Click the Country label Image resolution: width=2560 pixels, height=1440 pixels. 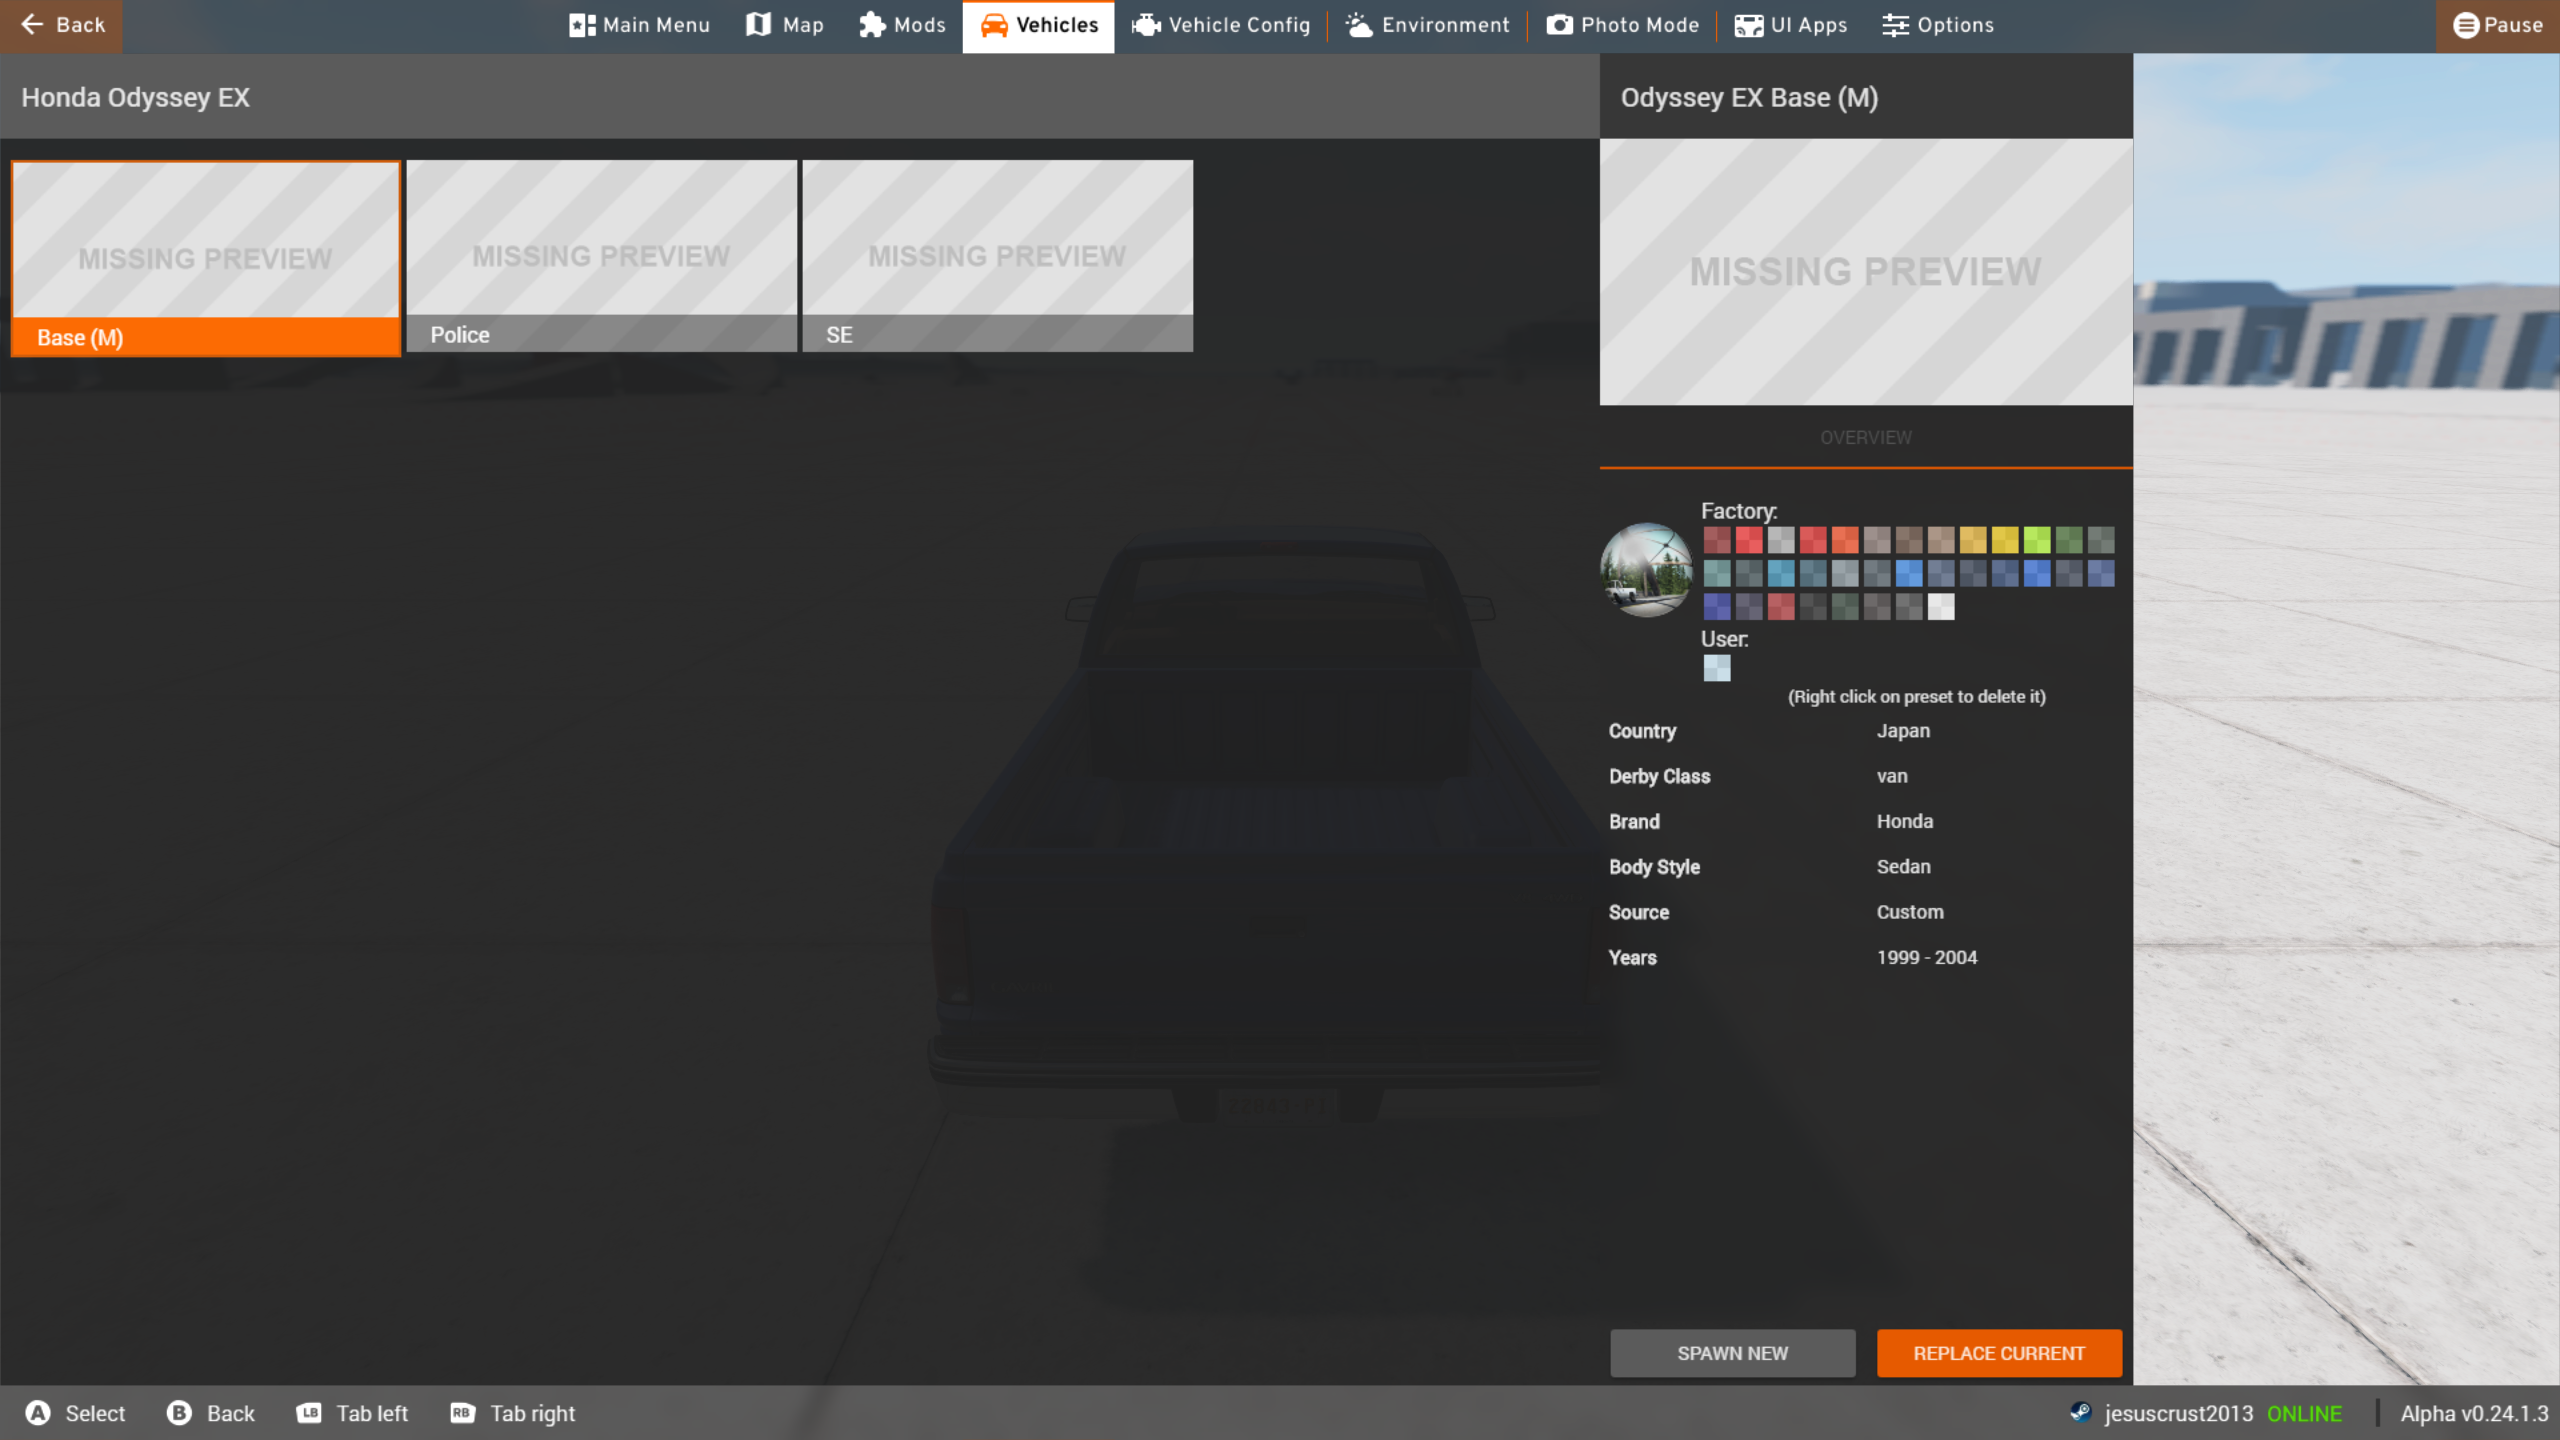click(x=1642, y=731)
